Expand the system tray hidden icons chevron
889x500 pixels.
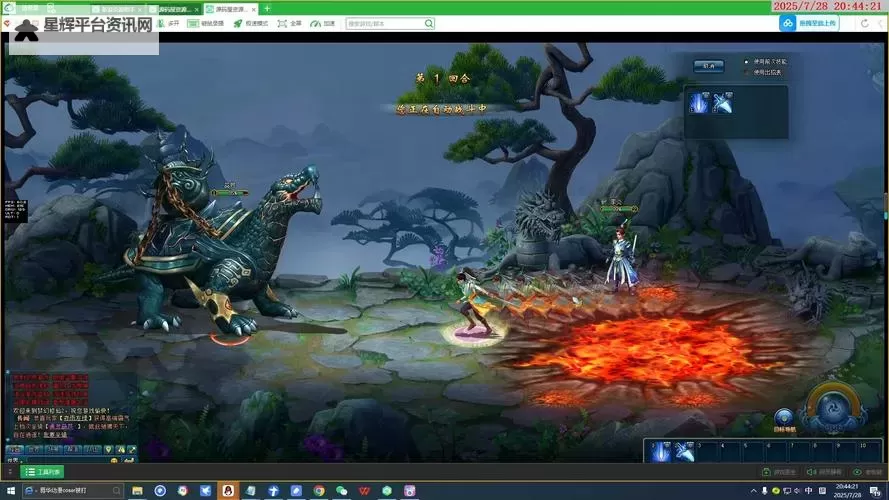(x=753, y=491)
